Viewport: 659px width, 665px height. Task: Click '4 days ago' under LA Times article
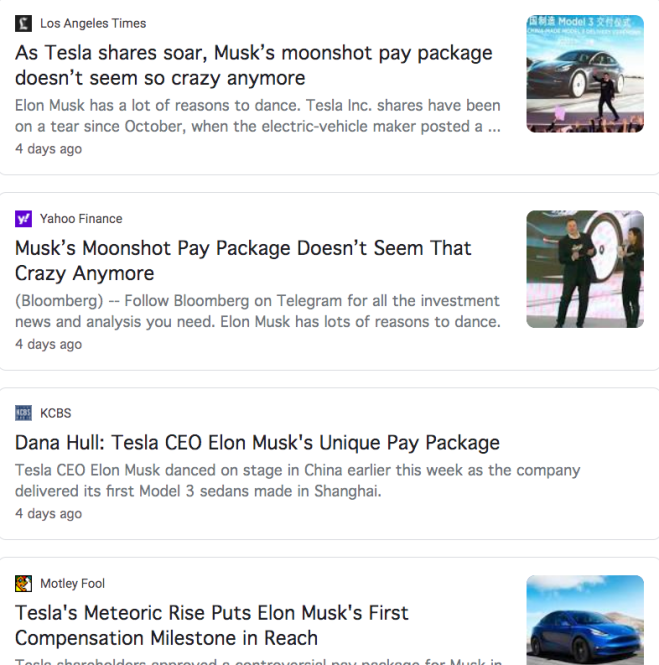coord(48,149)
